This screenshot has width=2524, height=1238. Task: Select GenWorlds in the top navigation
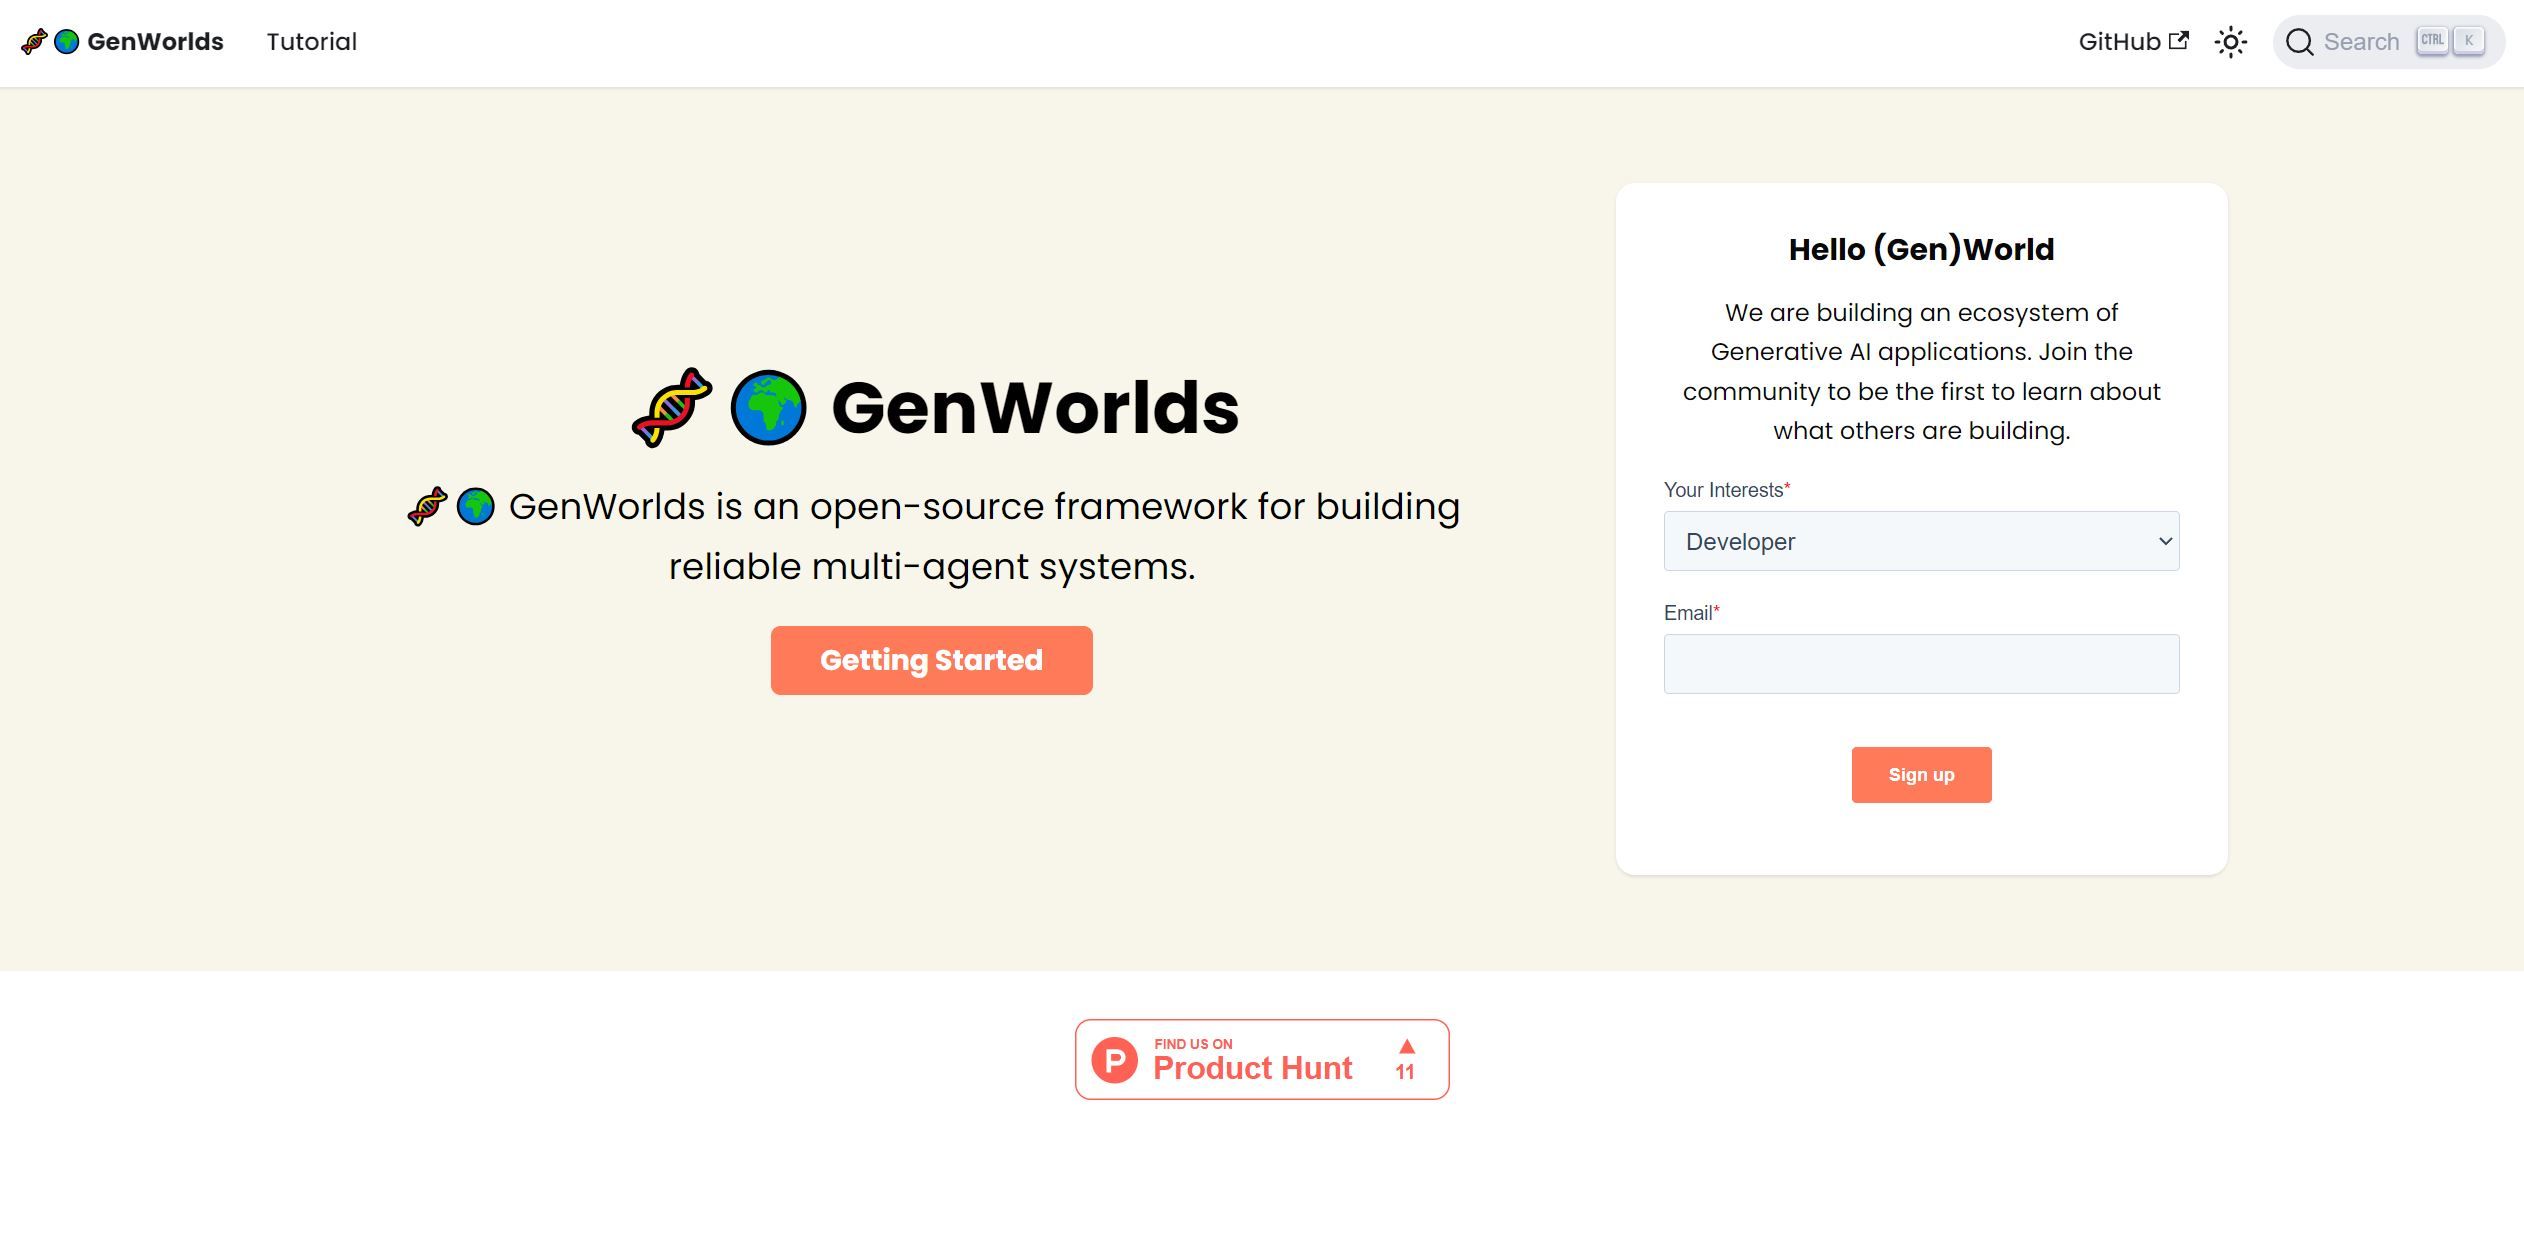click(x=154, y=41)
